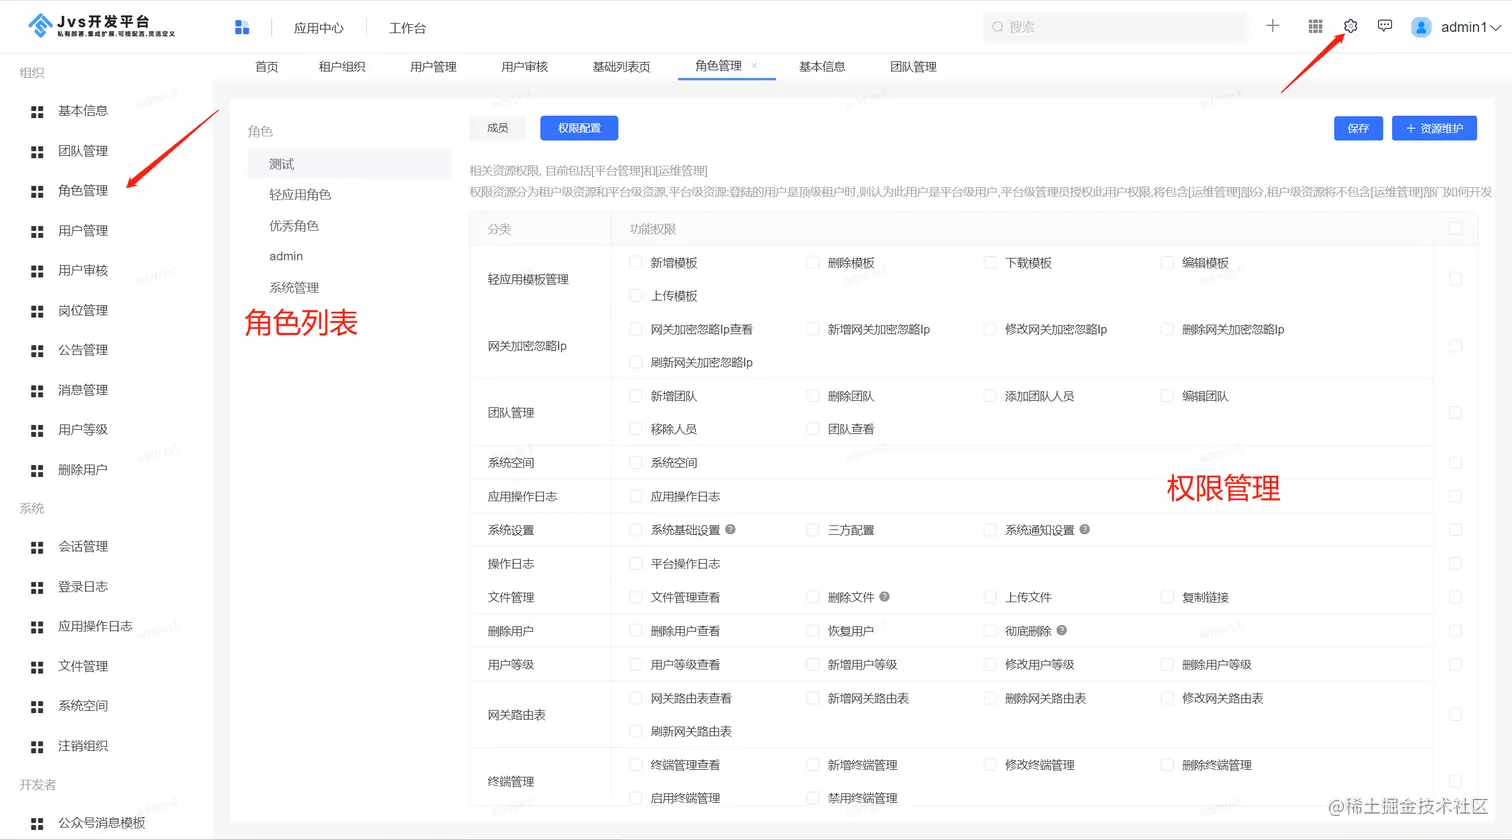Screen dimensions: 1512x840
Task: Click the 团队管理 sidebar icon
Action: click(37, 152)
